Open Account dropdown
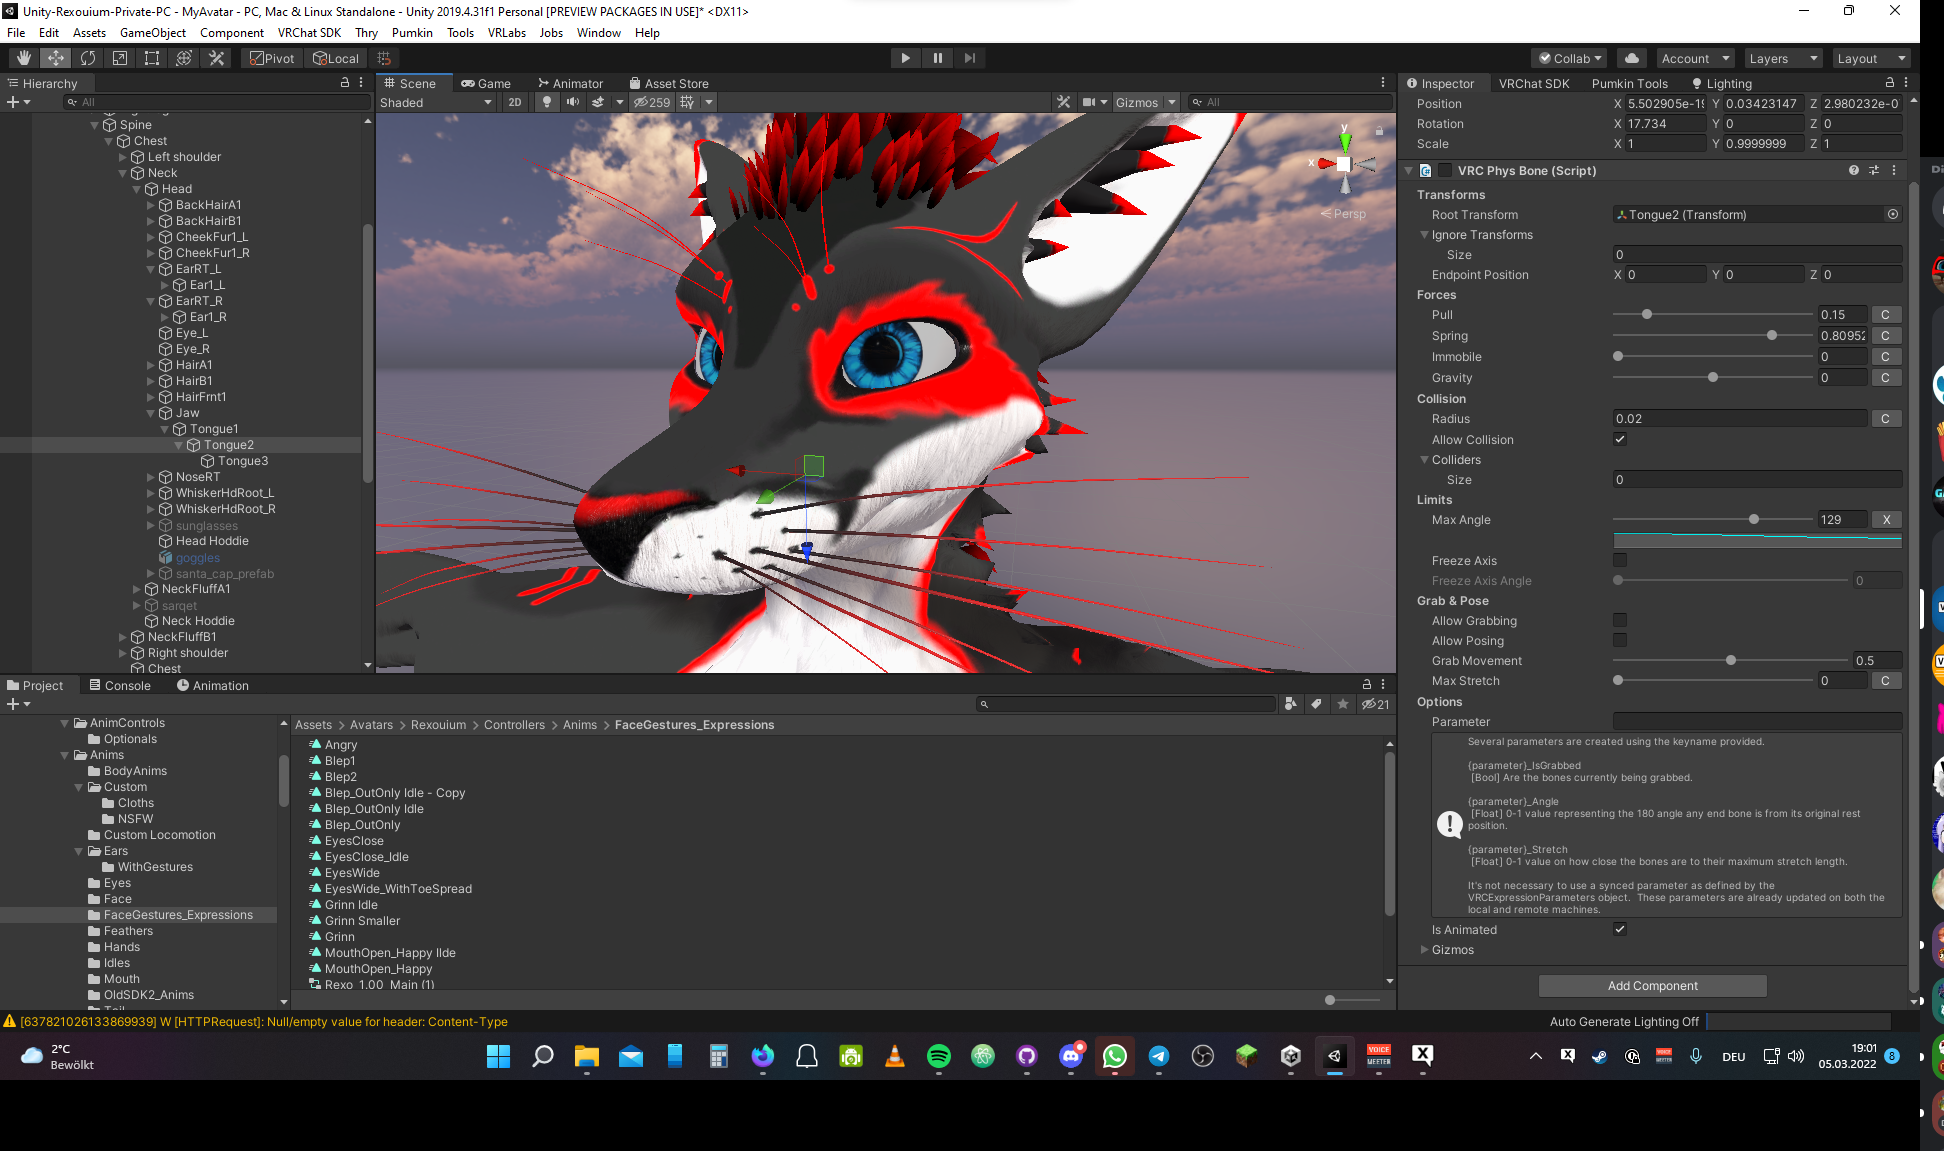This screenshot has width=1944, height=1151. (x=1694, y=58)
